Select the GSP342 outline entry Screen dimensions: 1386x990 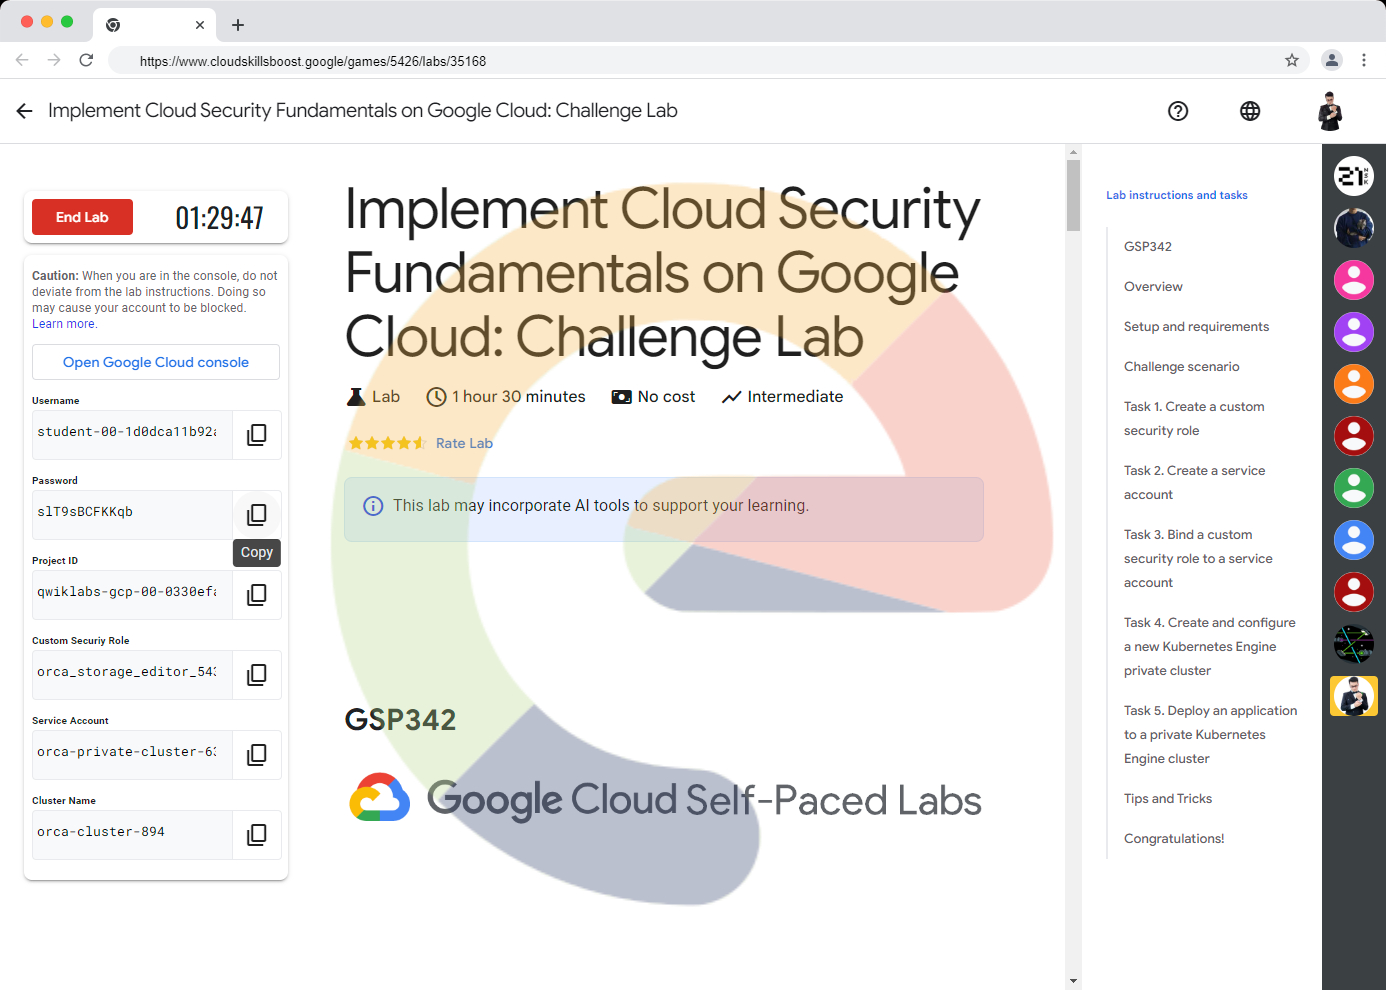point(1148,247)
